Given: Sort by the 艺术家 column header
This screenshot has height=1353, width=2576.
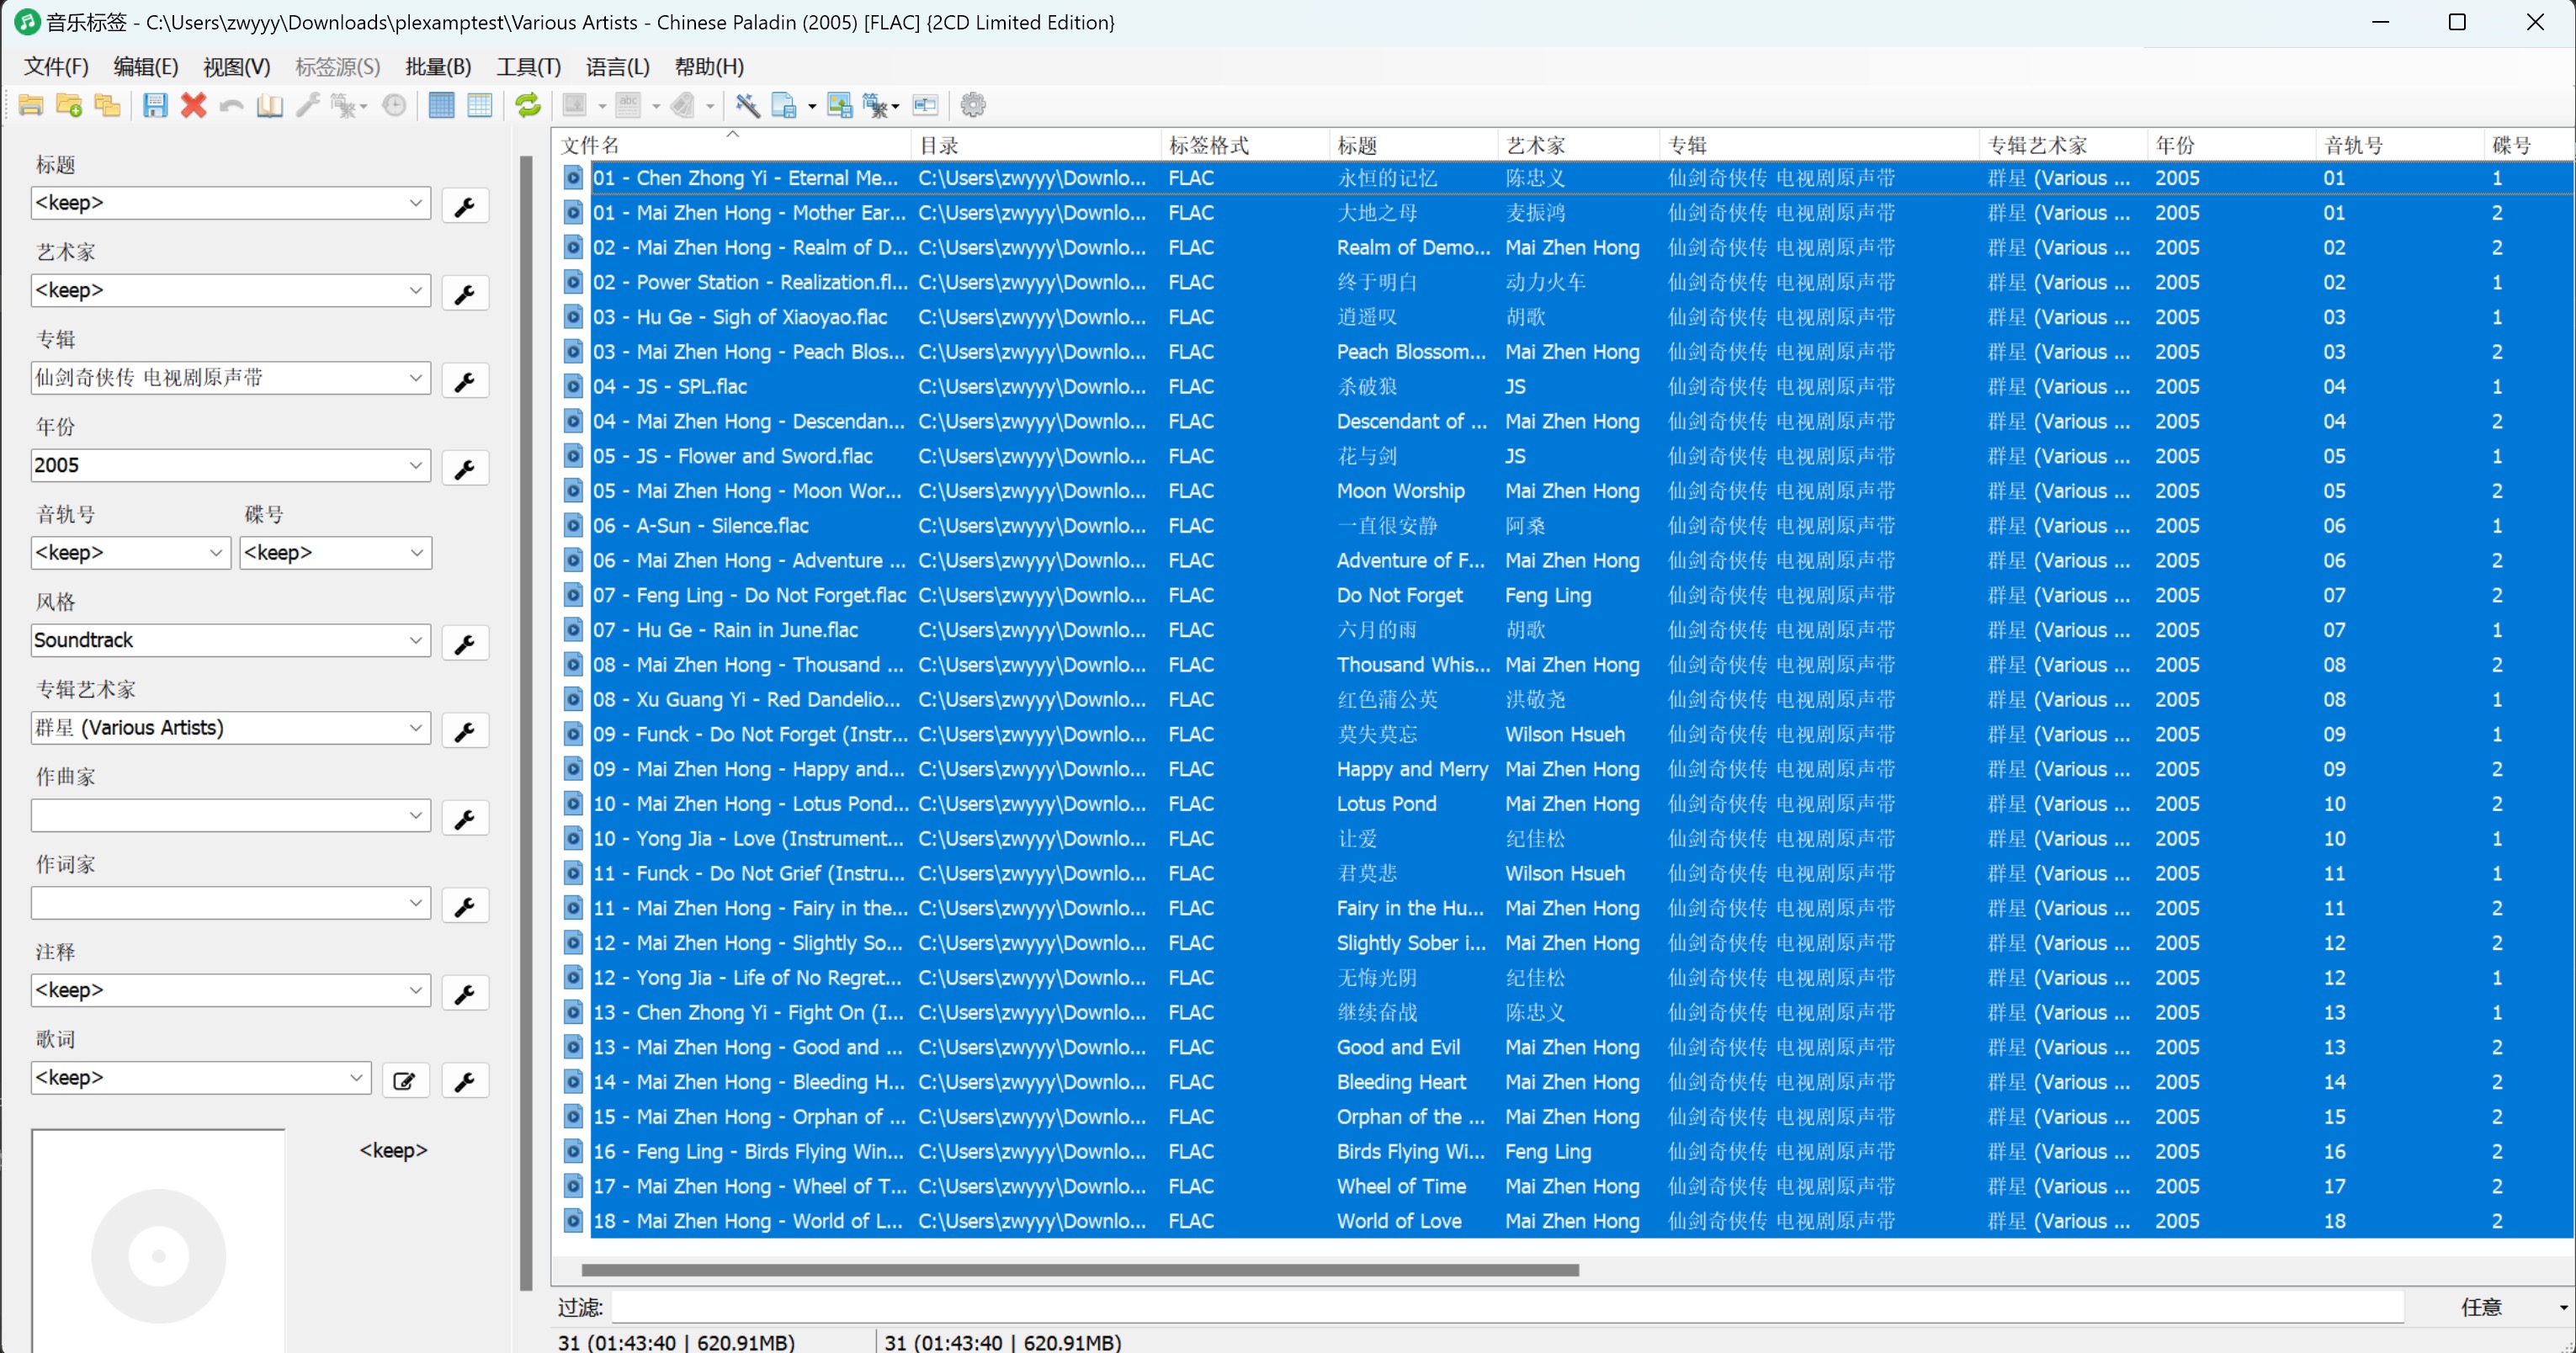Looking at the screenshot, I should [x=1536, y=146].
